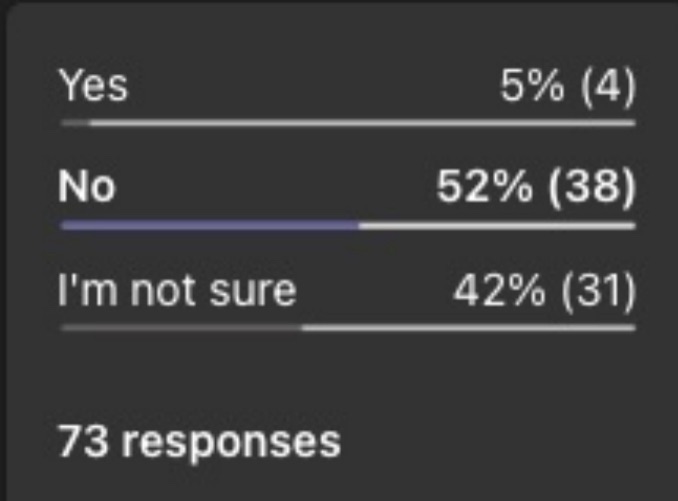This screenshot has width=678, height=501.
Task: Choose the I'm not sure option
Action: [178, 290]
